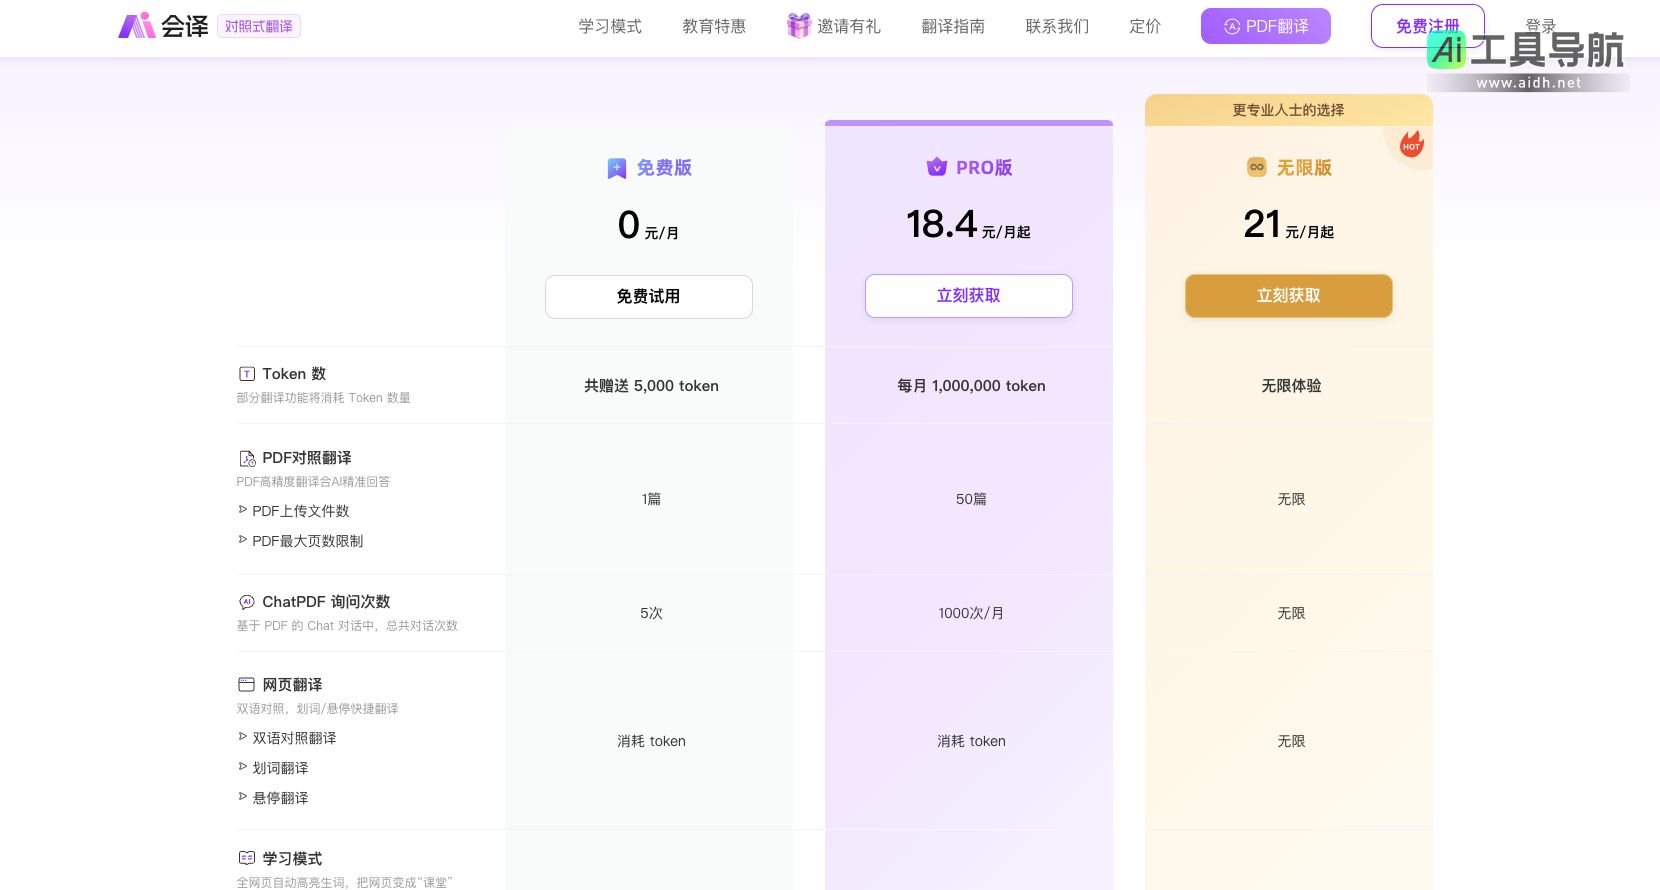Click the 网页翻译 browser window icon

247,685
